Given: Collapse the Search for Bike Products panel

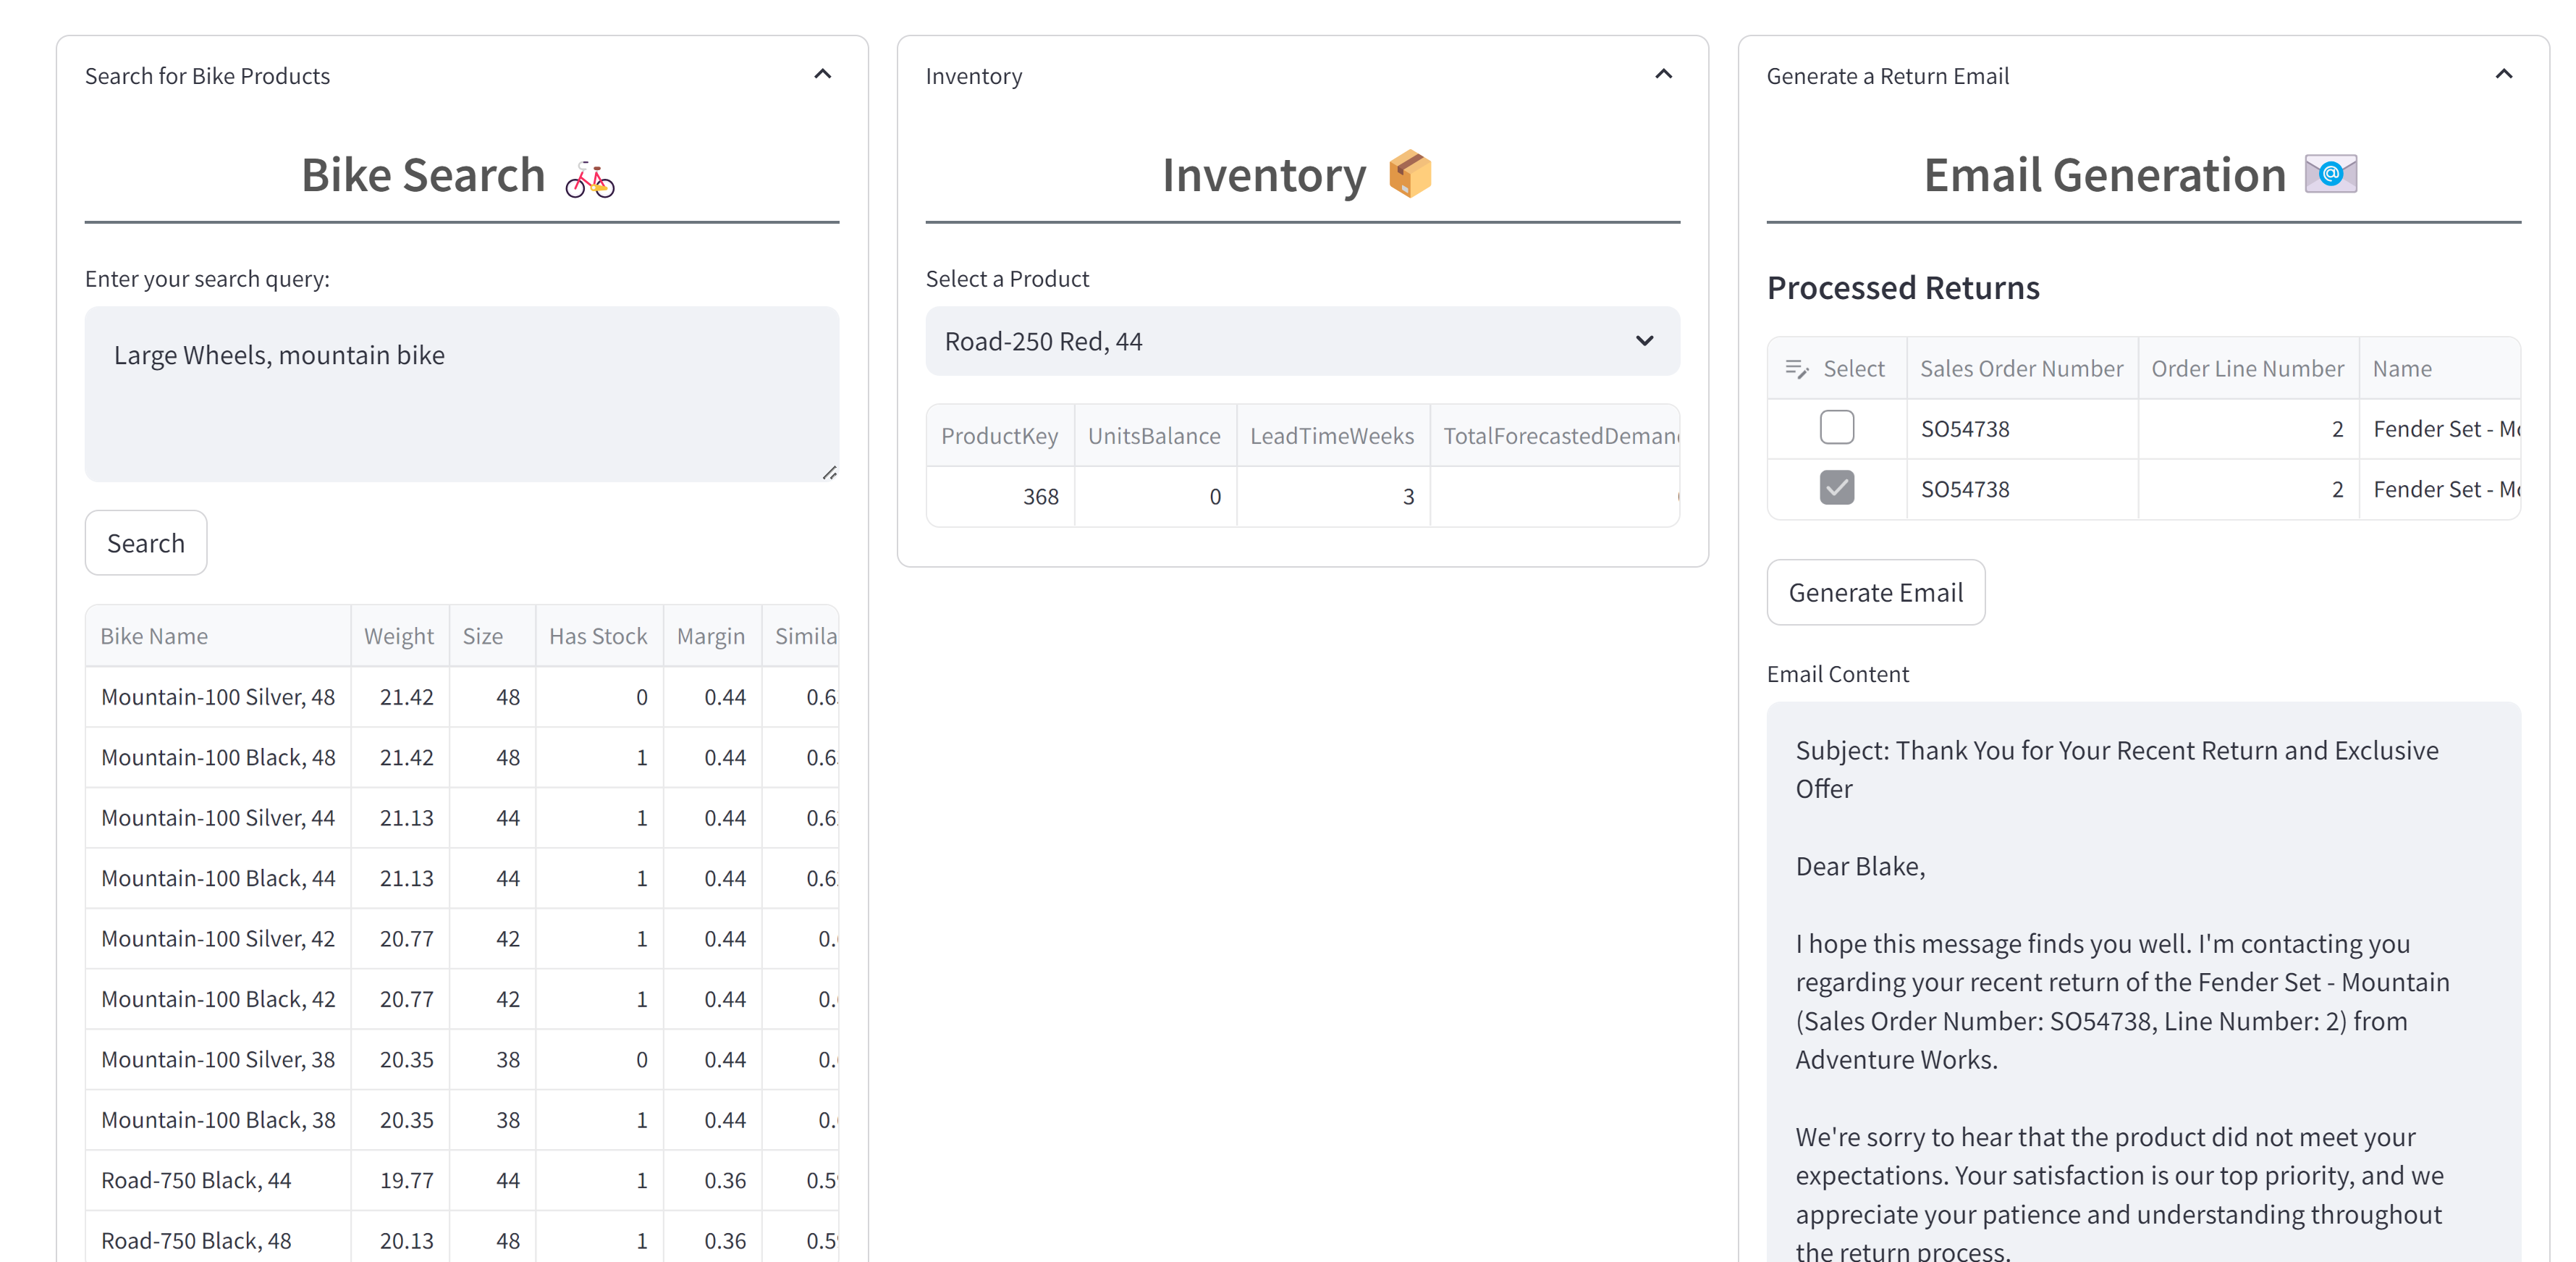Looking at the screenshot, I should [822, 75].
